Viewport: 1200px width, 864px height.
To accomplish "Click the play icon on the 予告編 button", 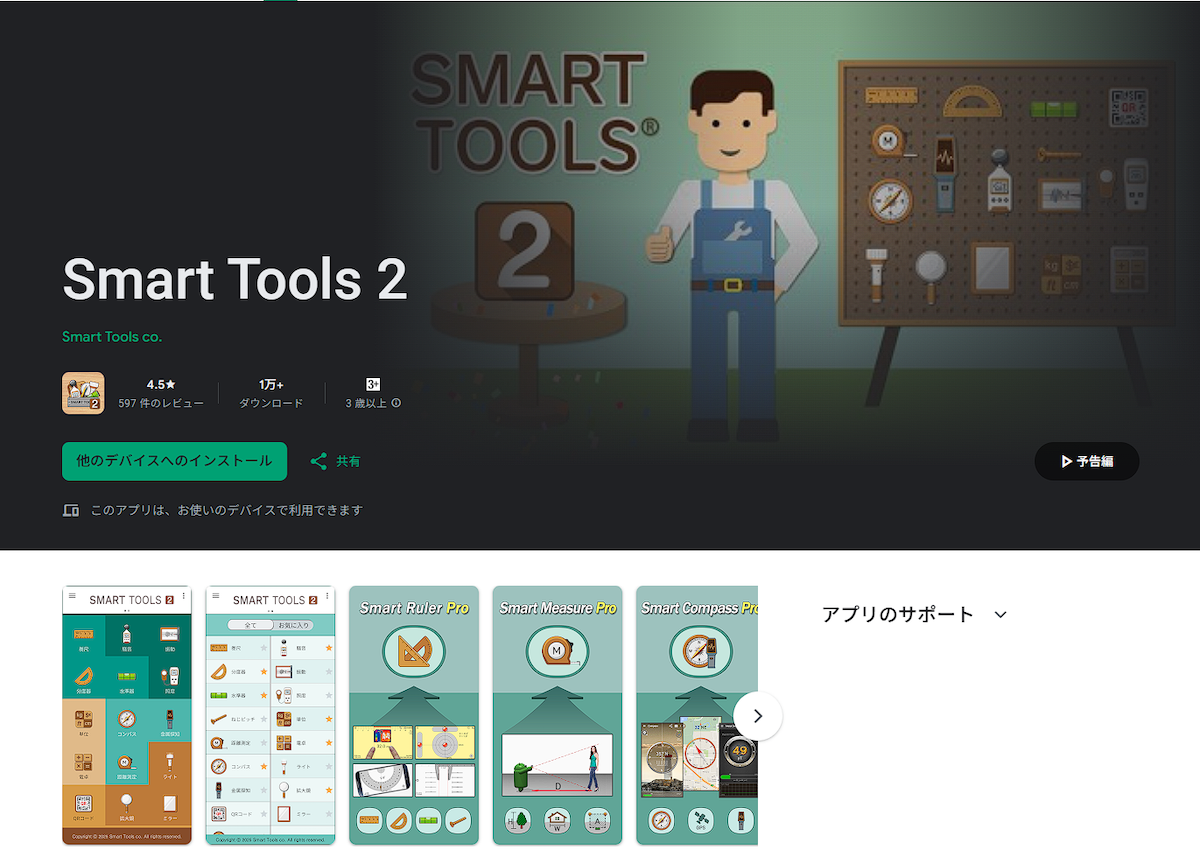I will coord(1067,461).
